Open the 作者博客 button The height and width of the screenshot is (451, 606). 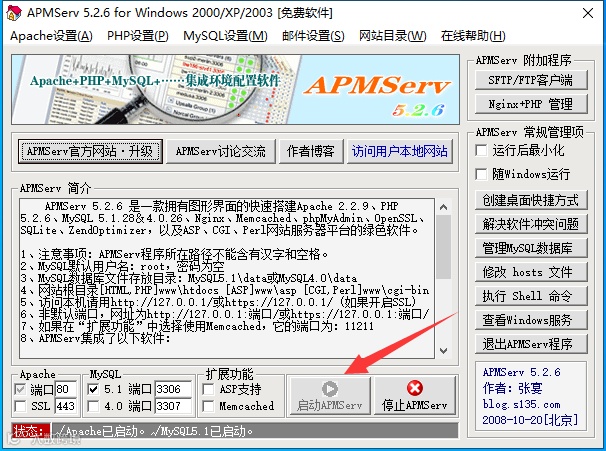pyautogui.click(x=311, y=151)
